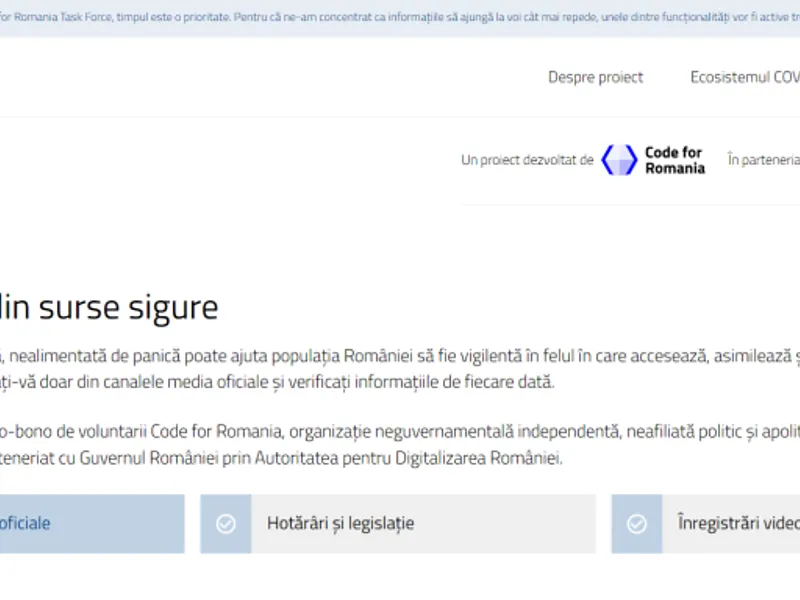
Task: Click the Code for Romania hexagon logo
Action: 619,160
